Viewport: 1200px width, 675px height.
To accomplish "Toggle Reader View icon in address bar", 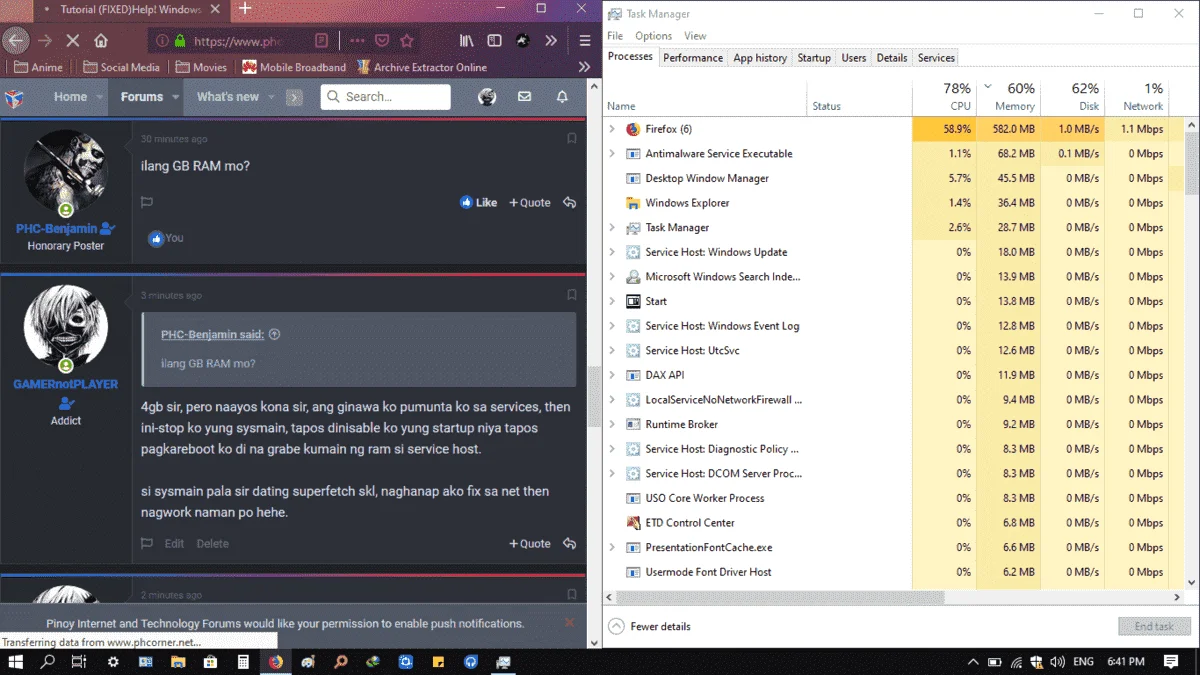I will tap(321, 41).
